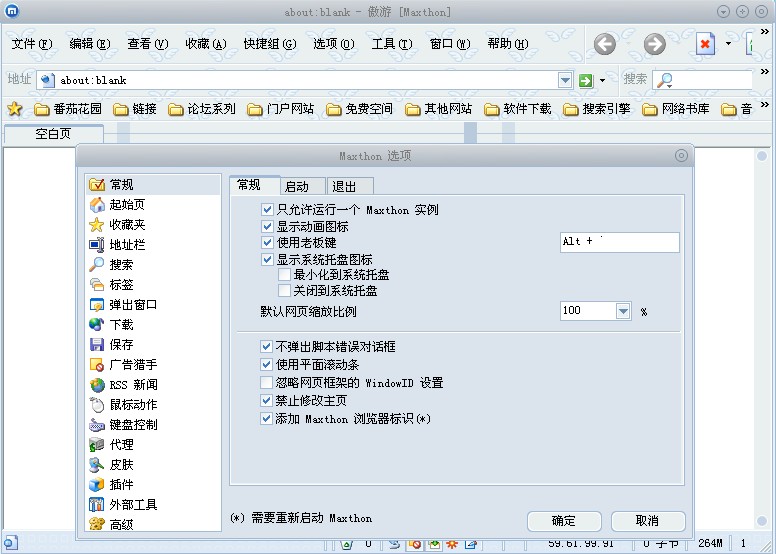Viewport: 776px width, 554px height.
Task: Toggle 显示系统托盘图标 checkbox
Action: click(x=267, y=259)
